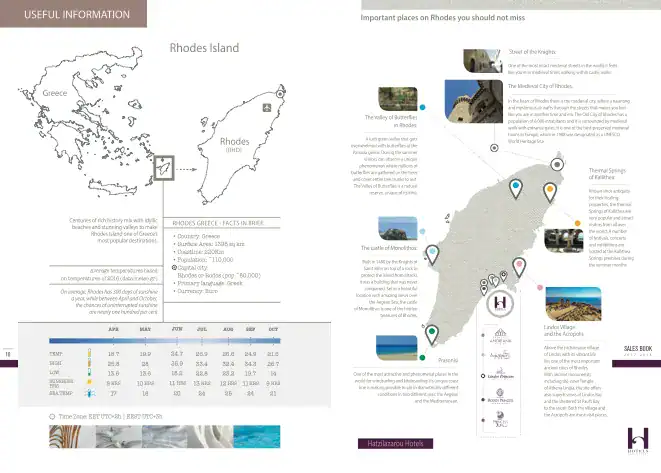Click the first hotel logo with building roof
The width and height of the screenshot is (661, 473).
pyautogui.click(x=500, y=336)
